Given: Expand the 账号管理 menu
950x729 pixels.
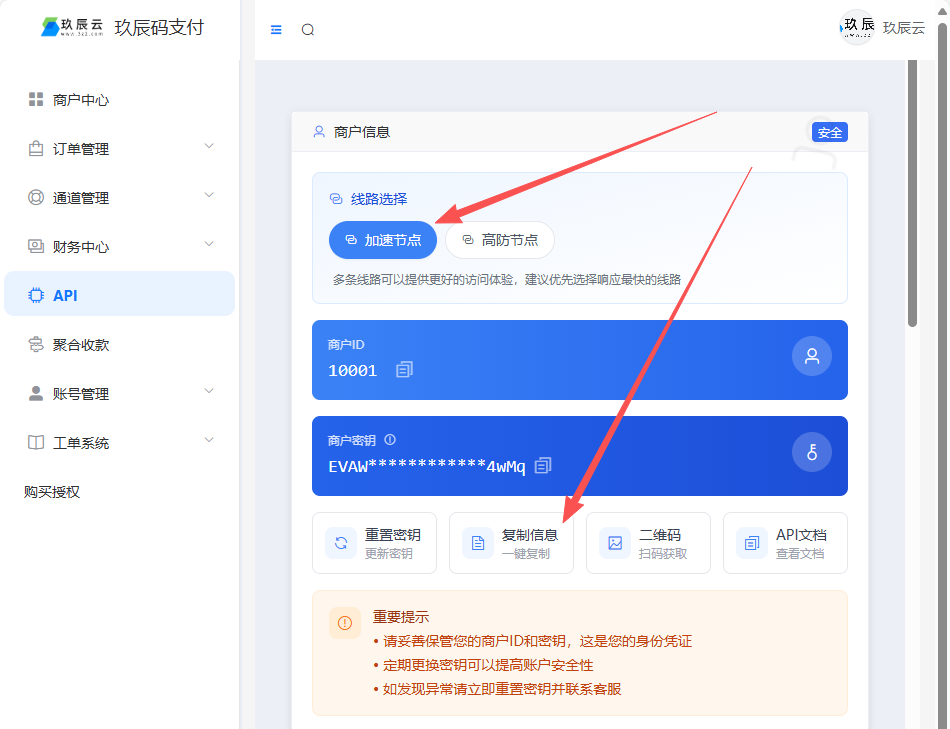Looking at the screenshot, I should tap(120, 394).
